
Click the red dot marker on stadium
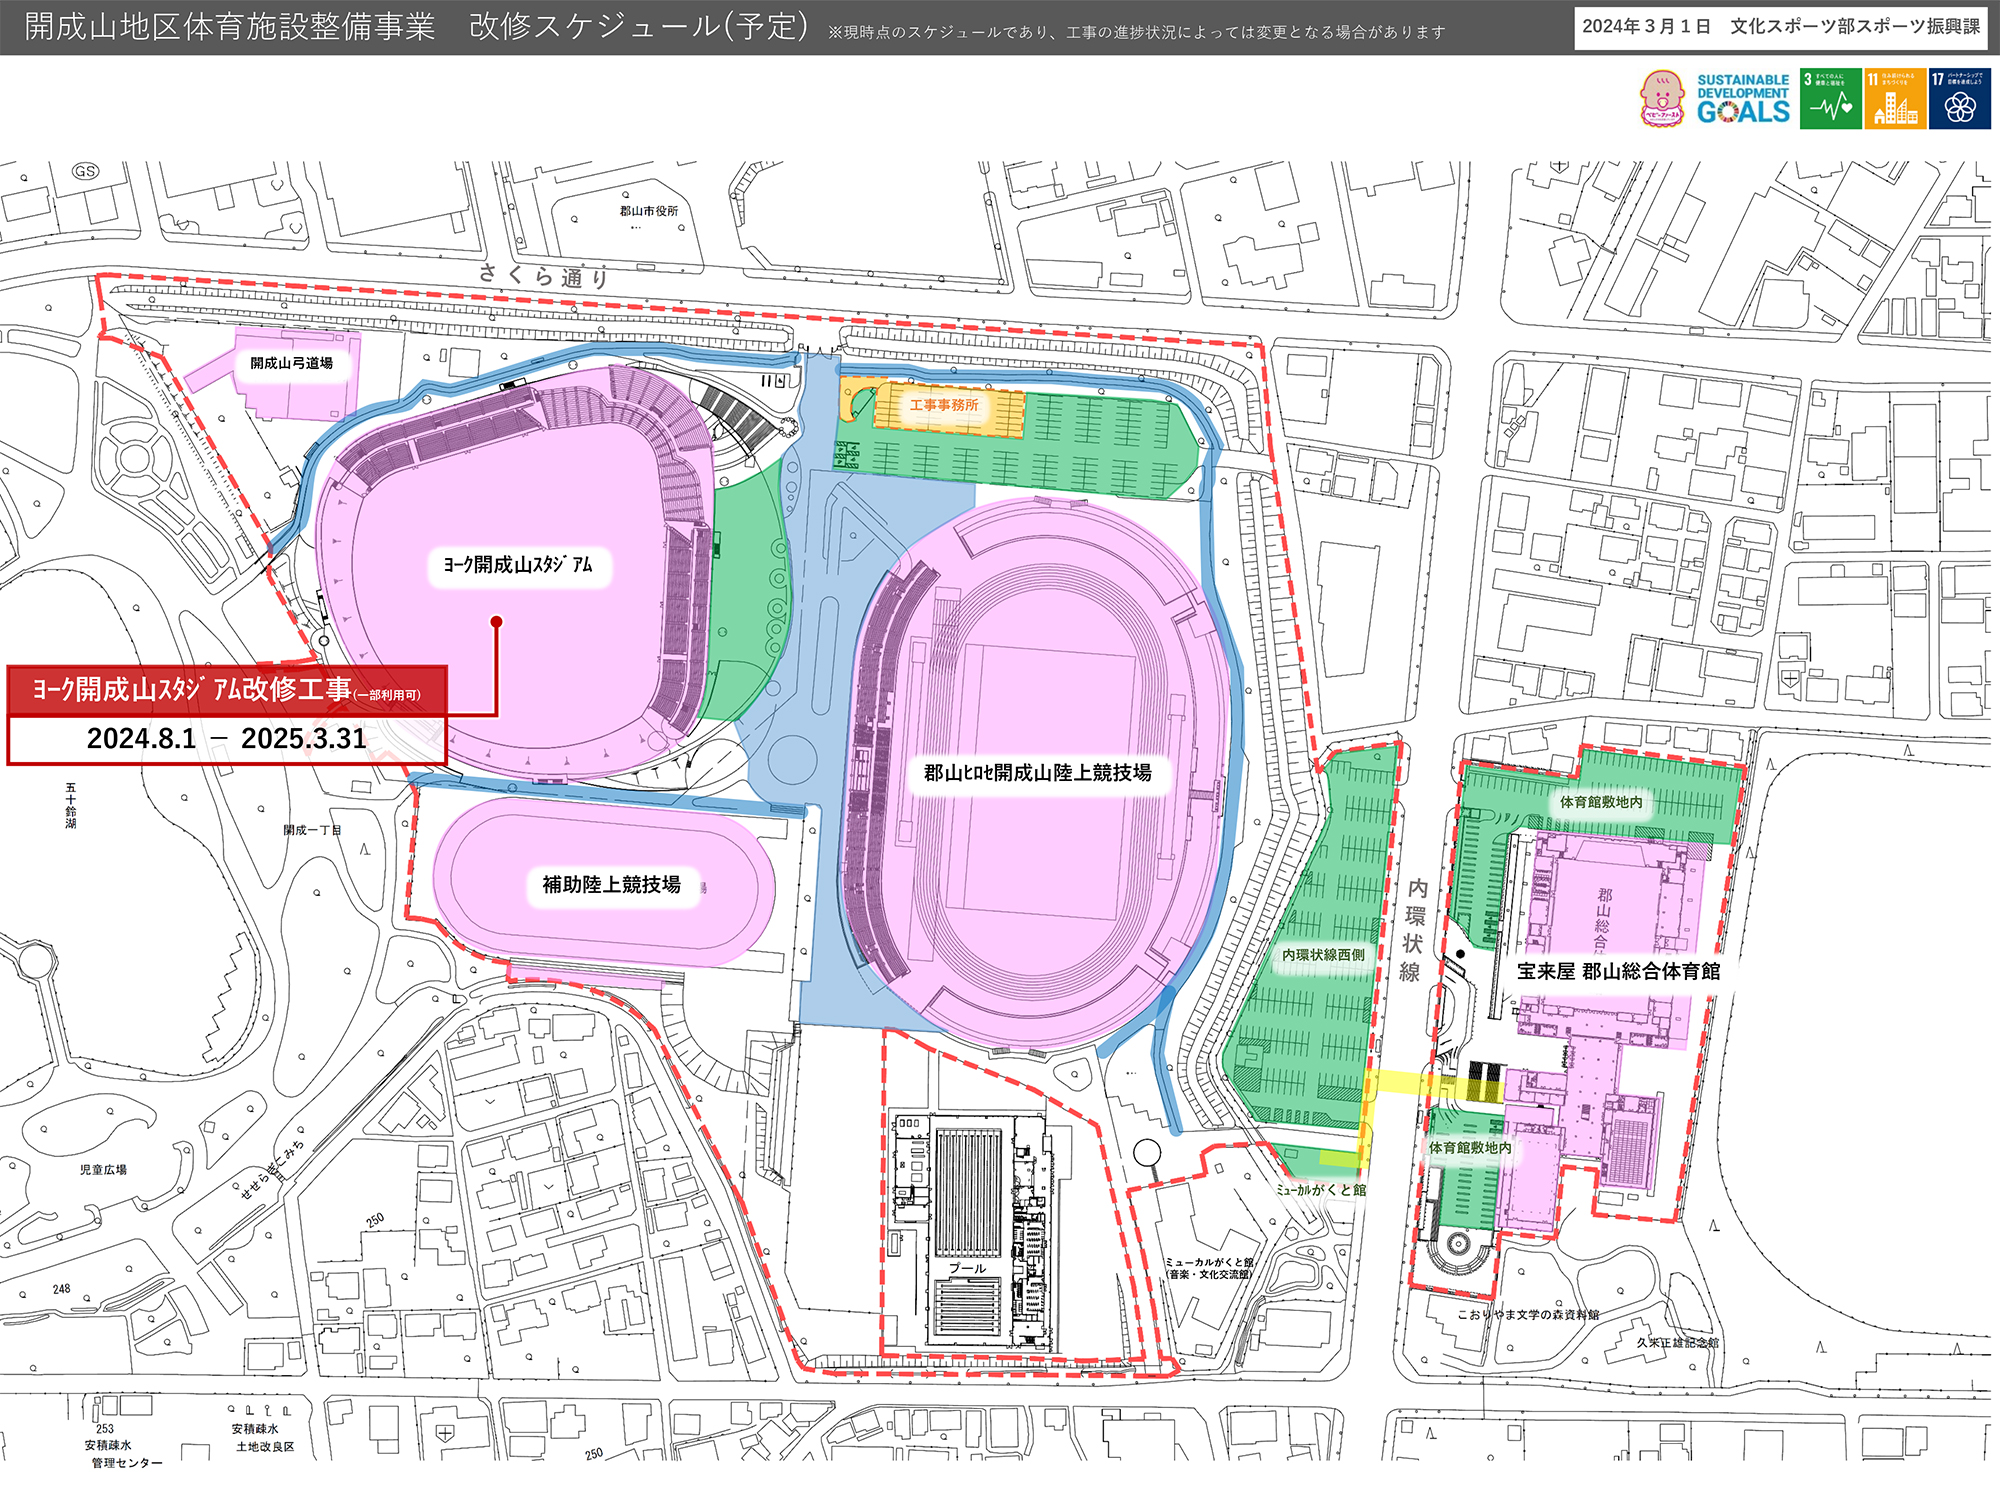click(496, 622)
